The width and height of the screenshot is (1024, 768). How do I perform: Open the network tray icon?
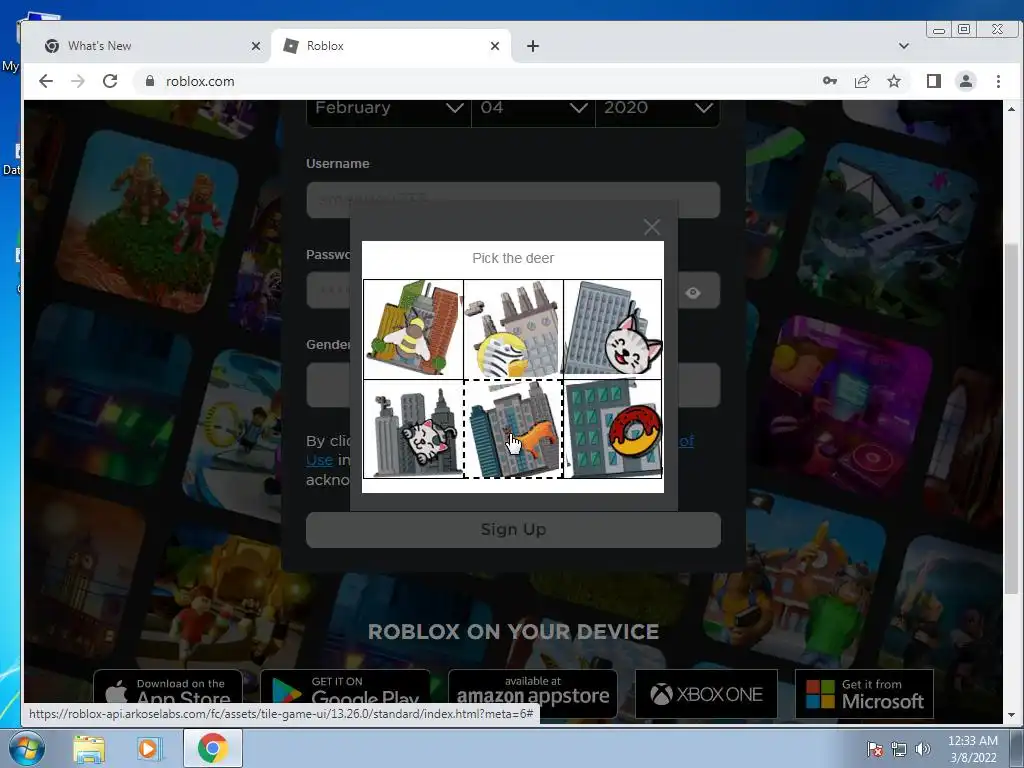(x=899, y=749)
